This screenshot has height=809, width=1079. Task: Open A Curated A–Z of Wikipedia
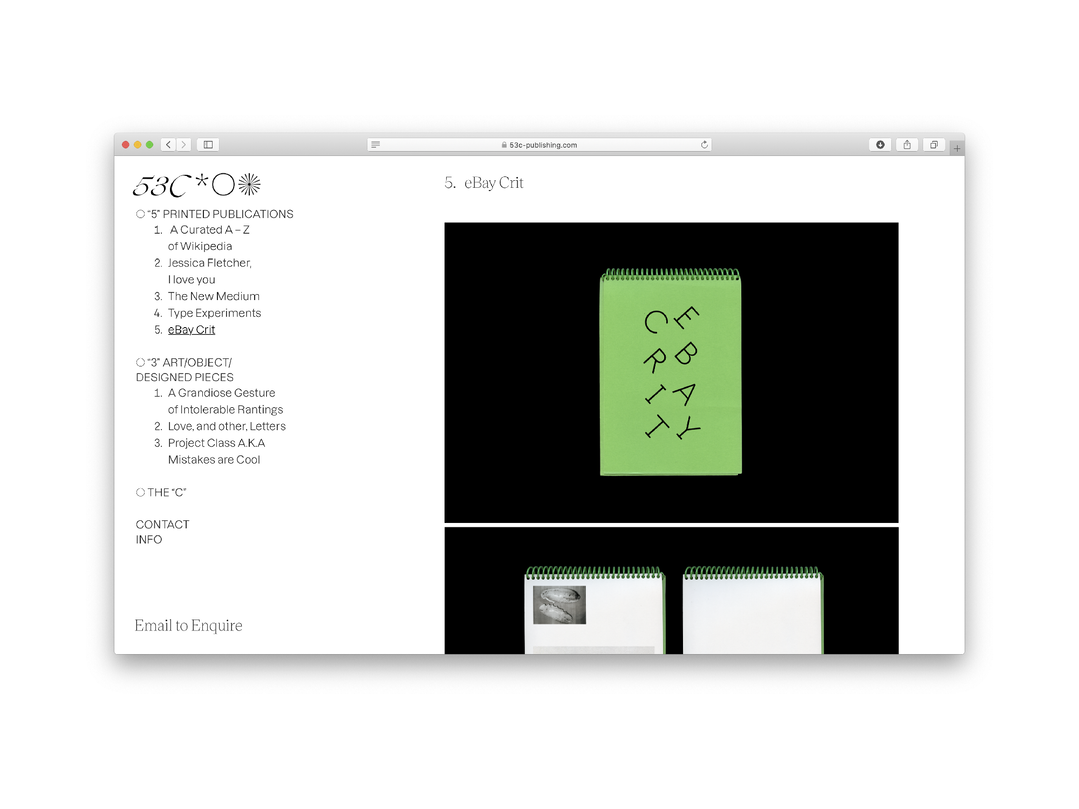tap(209, 238)
